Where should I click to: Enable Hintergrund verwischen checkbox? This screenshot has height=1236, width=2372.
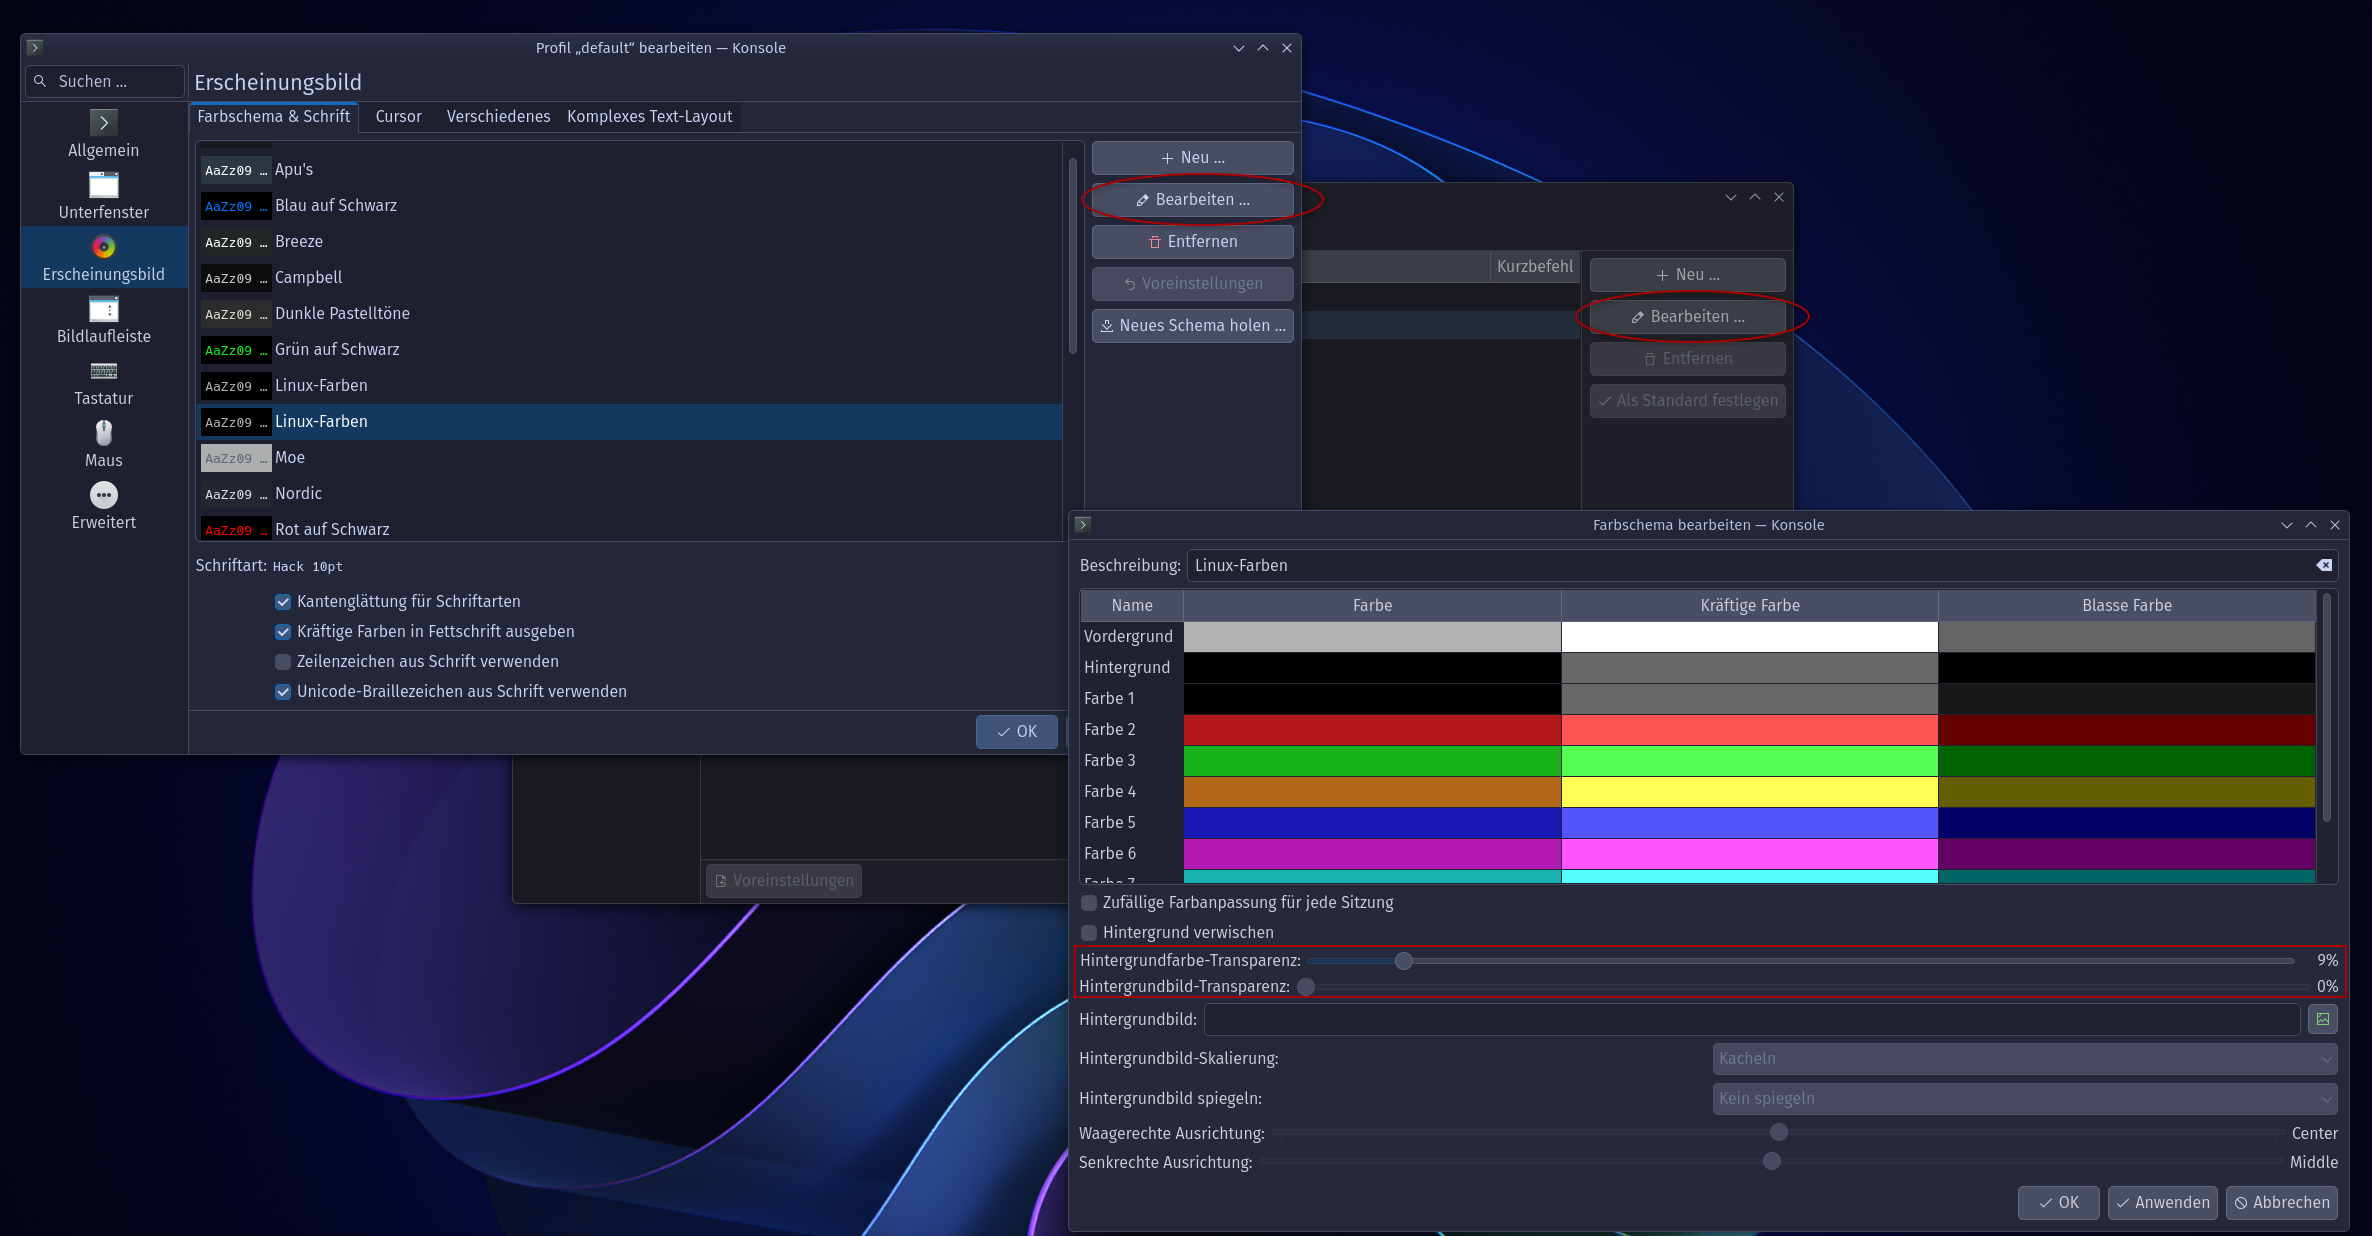click(1089, 932)
